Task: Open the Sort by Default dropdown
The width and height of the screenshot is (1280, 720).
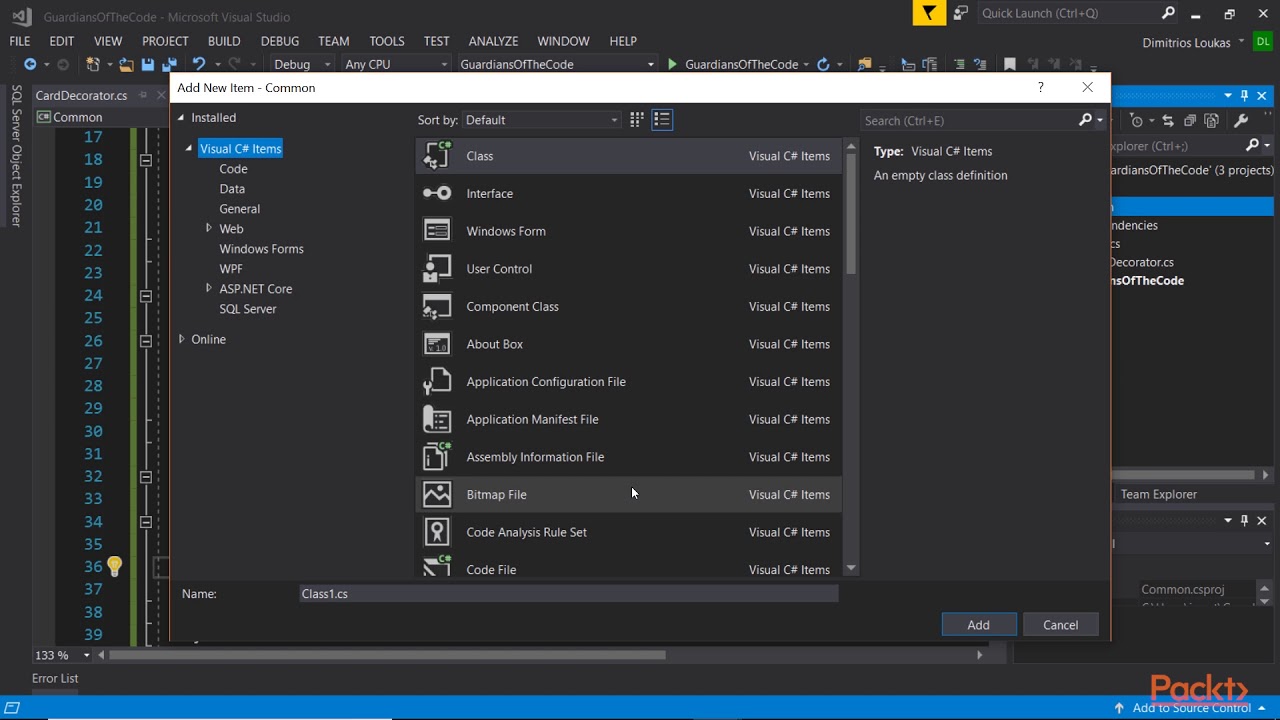Action: point(542,120)
